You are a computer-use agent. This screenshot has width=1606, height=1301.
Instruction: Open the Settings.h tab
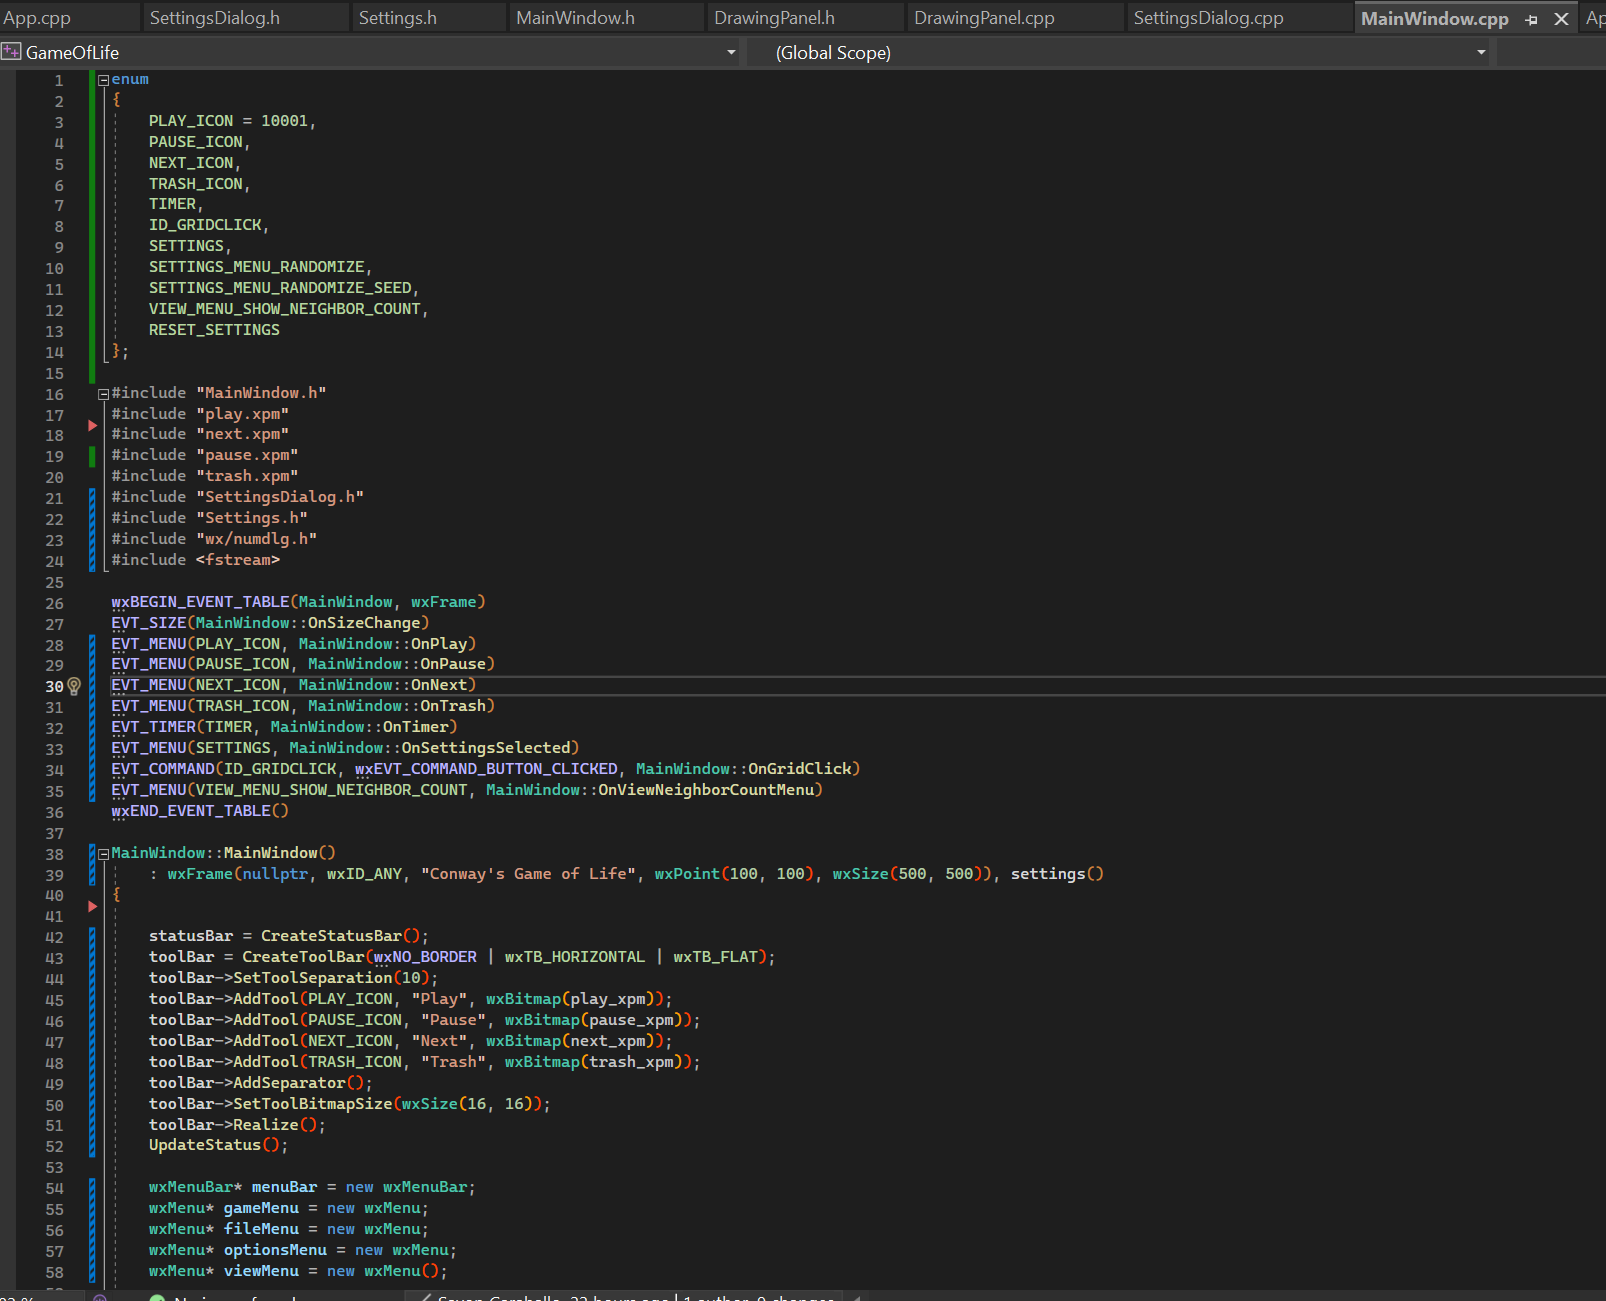pyautogui.click(x=397, y=18)
